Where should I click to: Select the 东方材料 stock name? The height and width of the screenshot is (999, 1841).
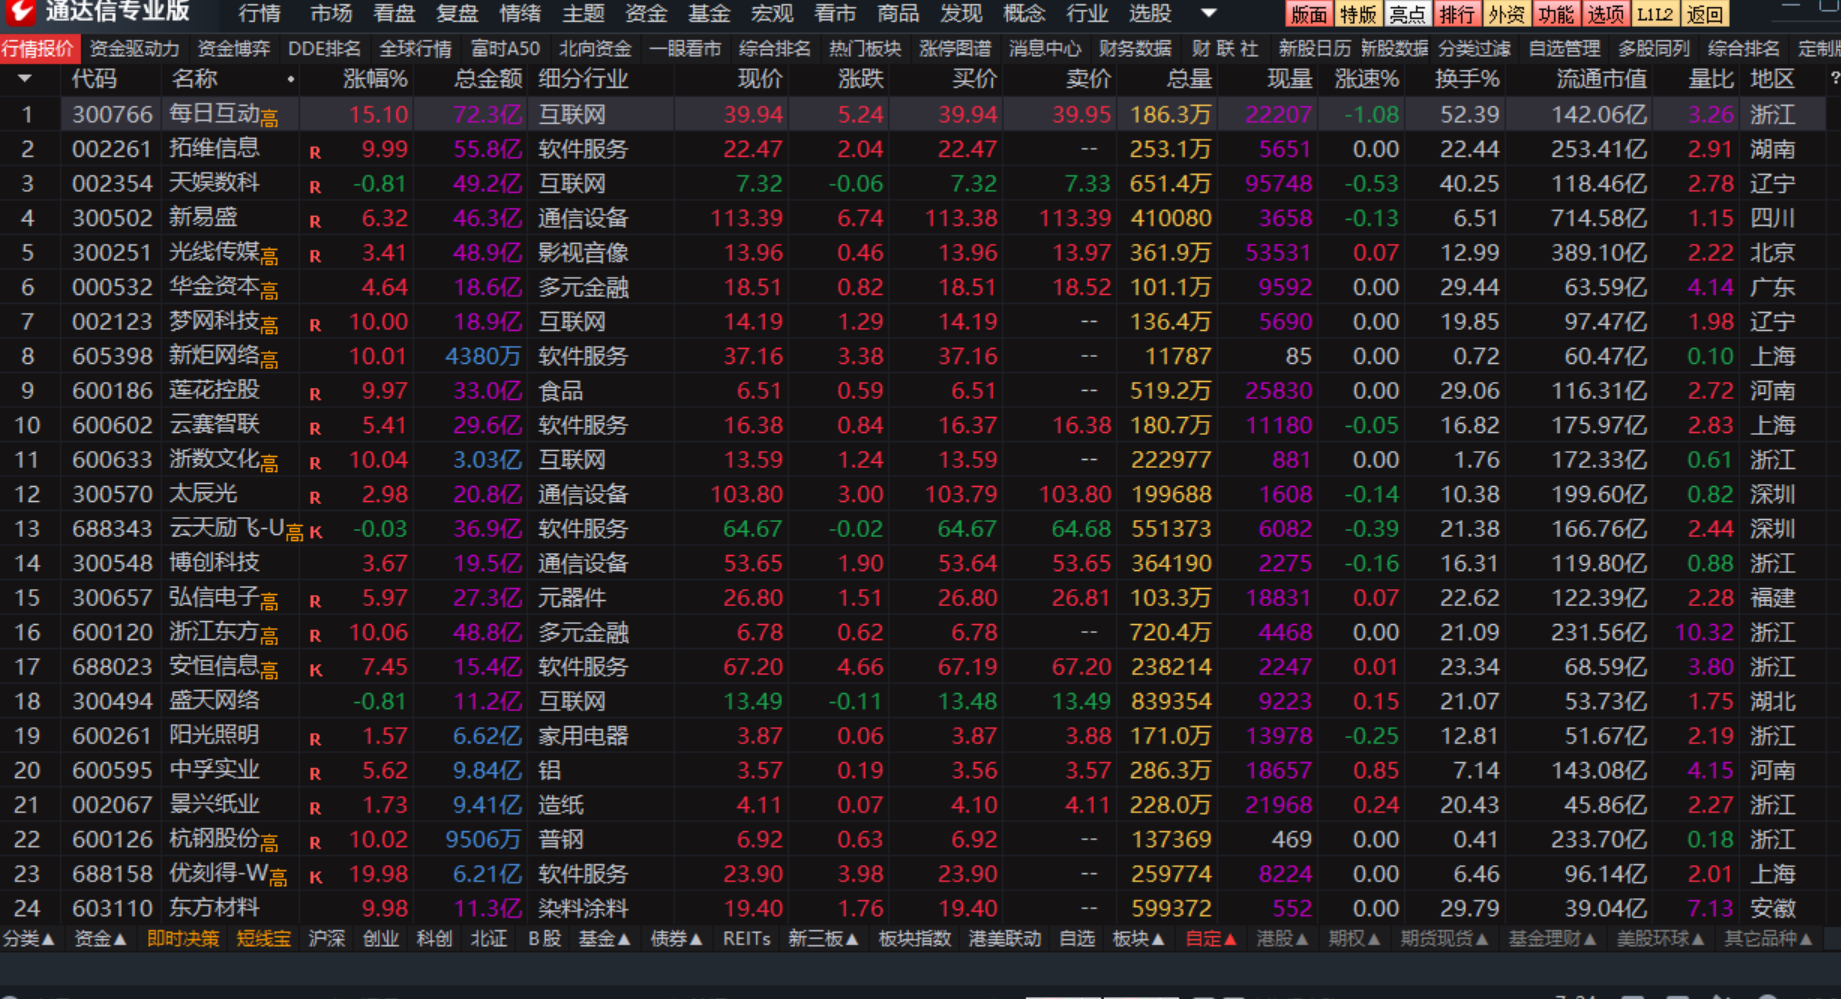[x=214, y=907]
